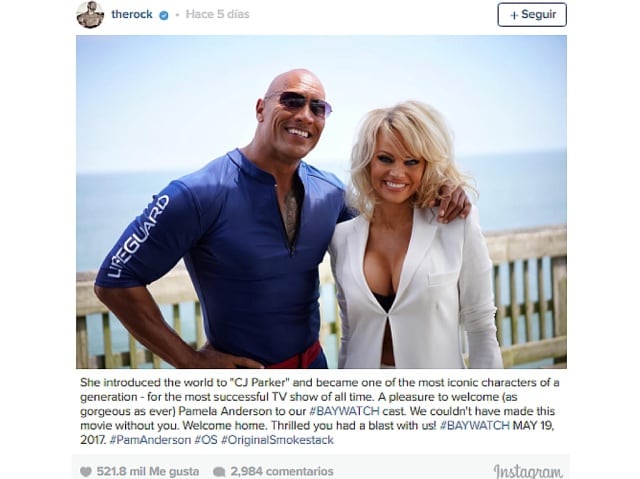Open therock profile avatar picture

[90, 15]
